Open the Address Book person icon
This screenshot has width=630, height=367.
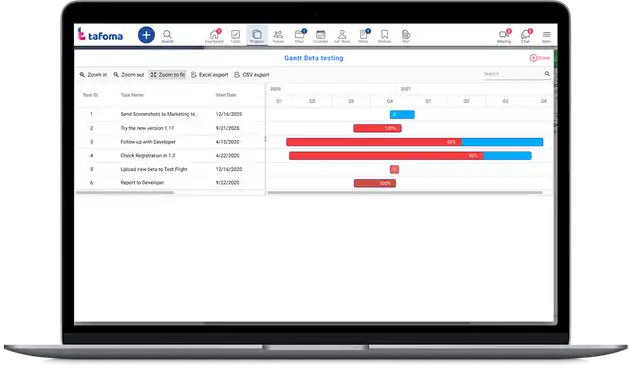(x=342, y=36)
